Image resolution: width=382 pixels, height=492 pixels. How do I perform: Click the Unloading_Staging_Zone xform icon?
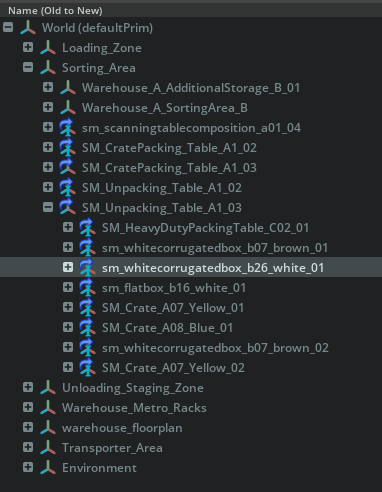(x=48, y=388)
